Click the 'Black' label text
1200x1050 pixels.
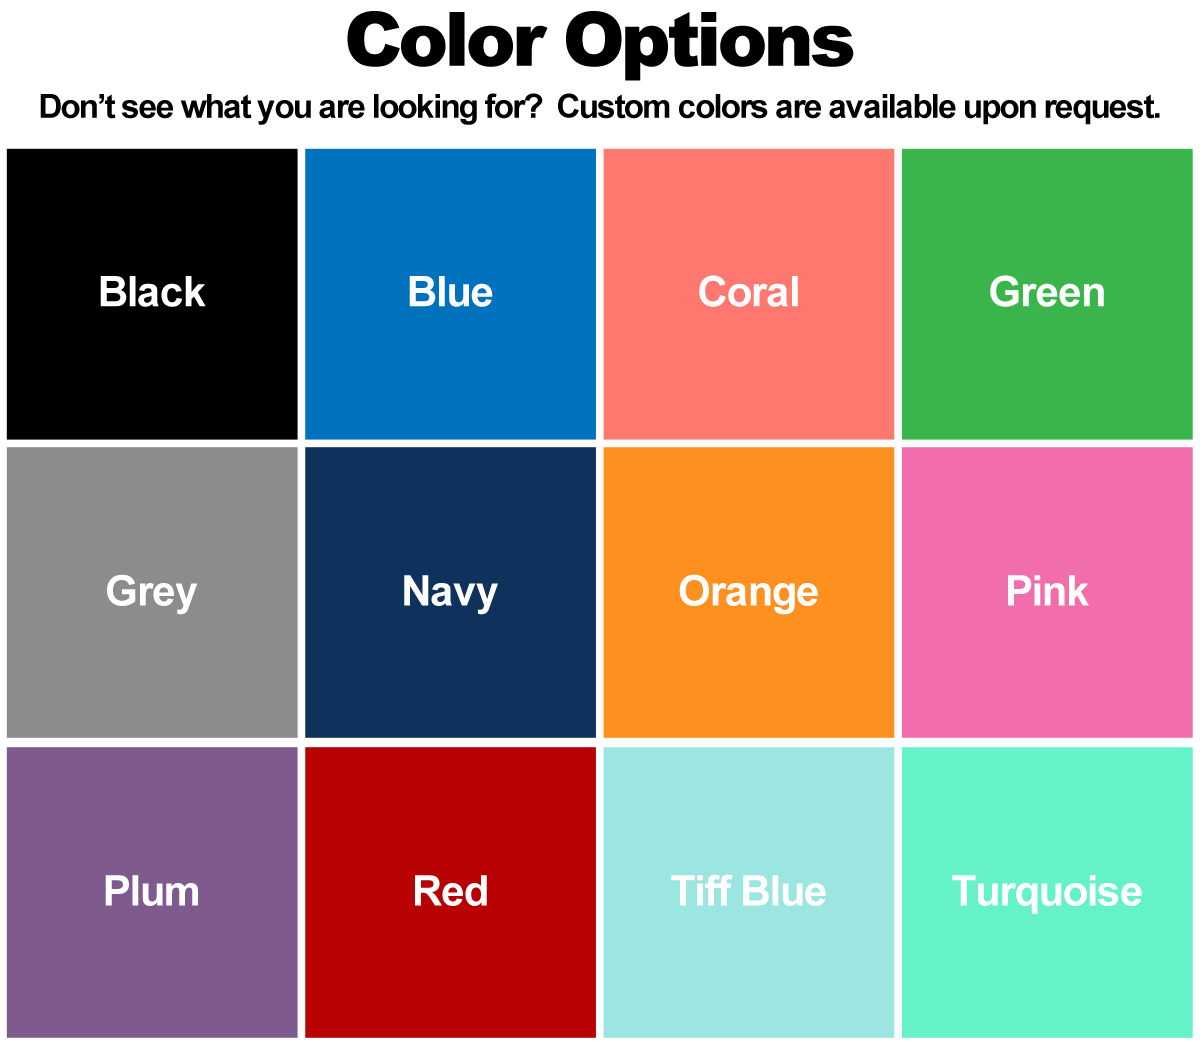point(152,292)
